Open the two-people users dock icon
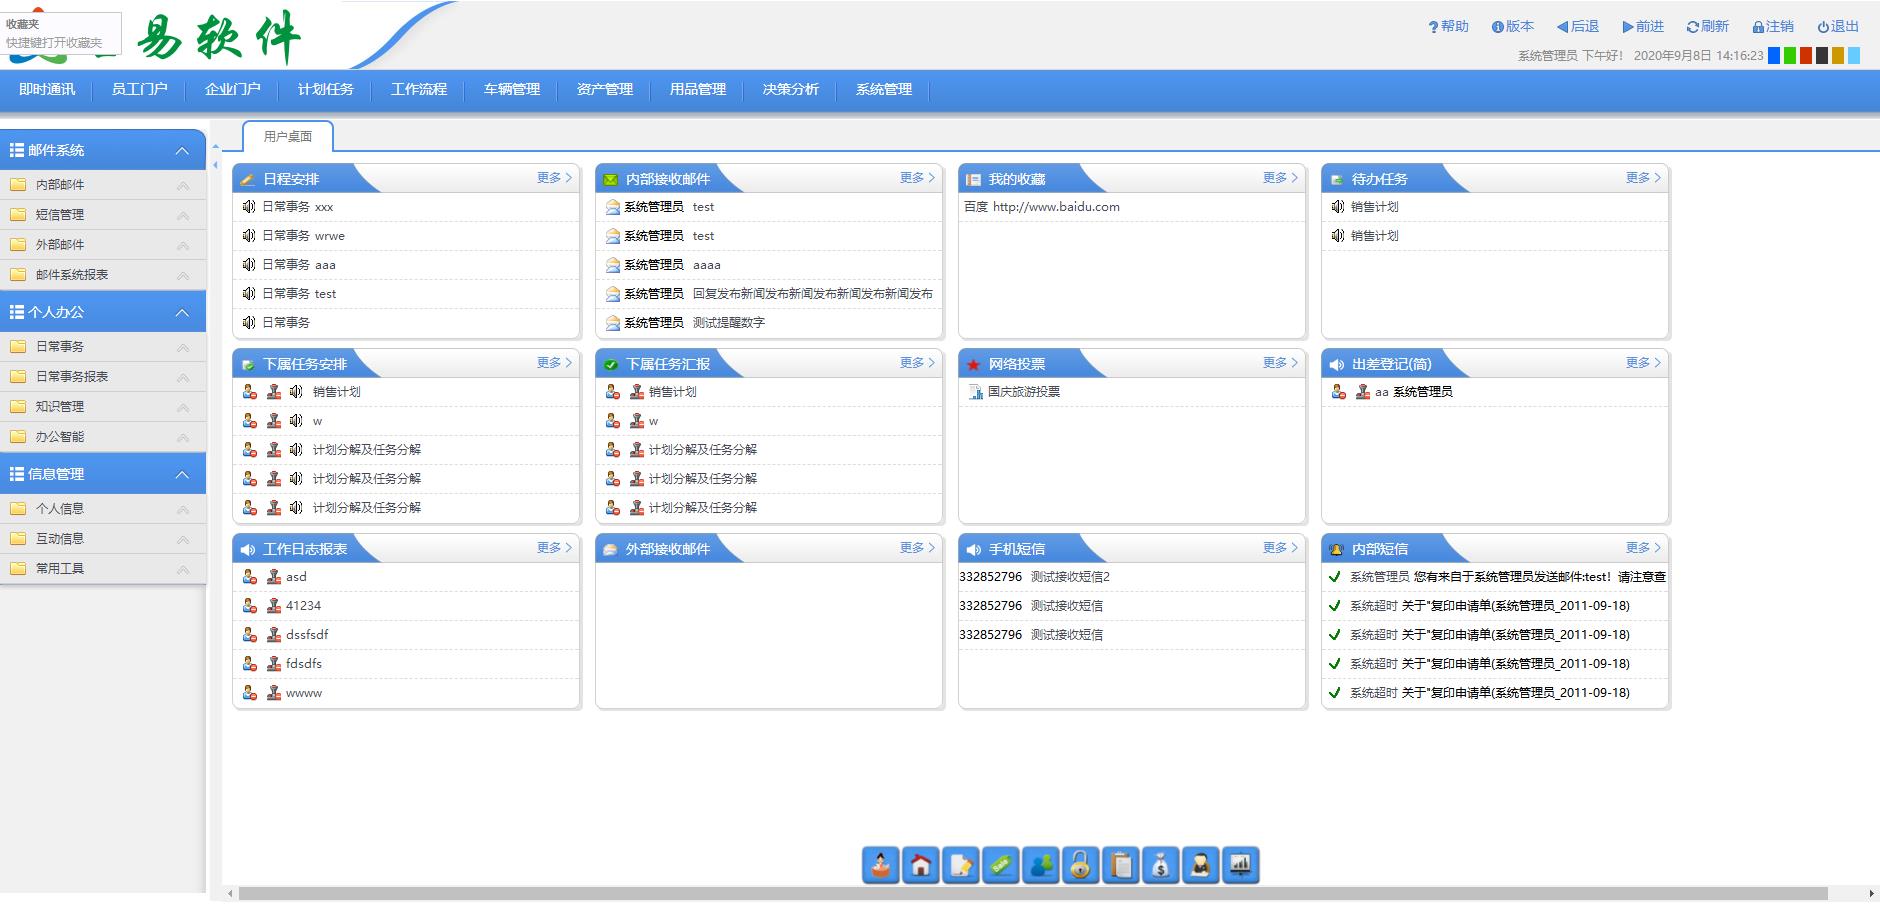The height and width of the screenshot is (922, 1880). [x=1041, y=865]
